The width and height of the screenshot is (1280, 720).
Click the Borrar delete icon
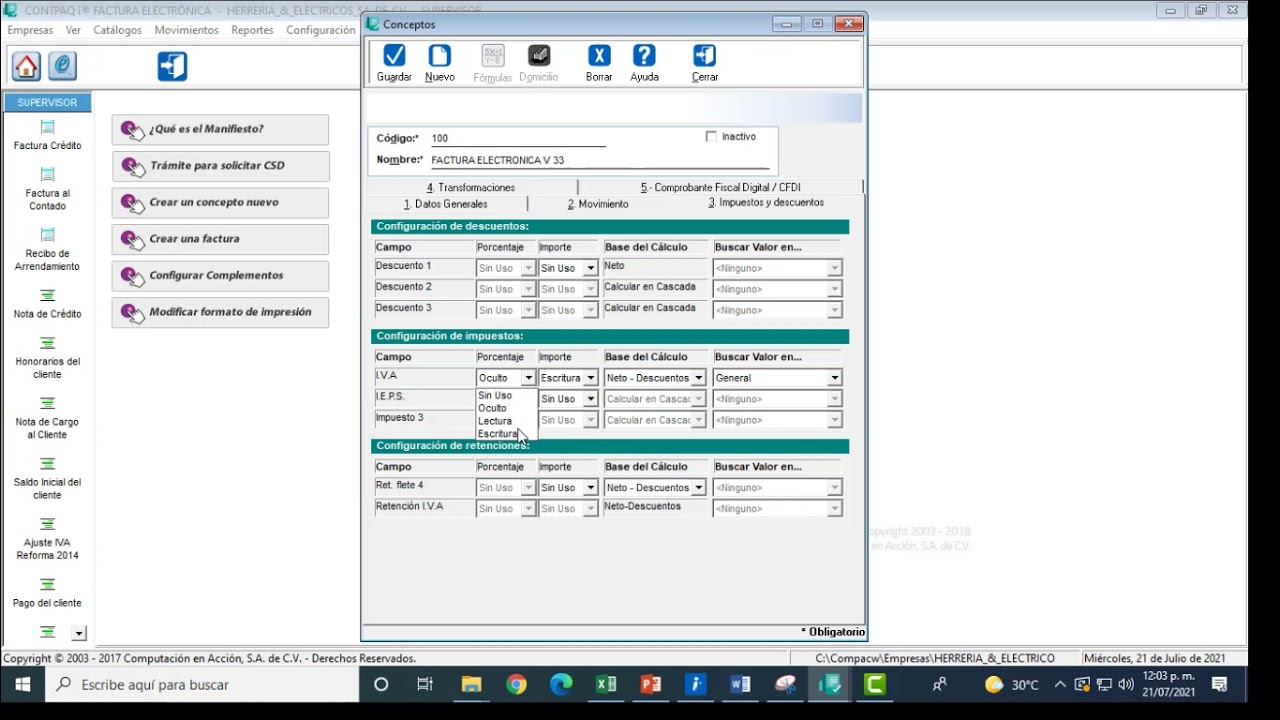599,56
